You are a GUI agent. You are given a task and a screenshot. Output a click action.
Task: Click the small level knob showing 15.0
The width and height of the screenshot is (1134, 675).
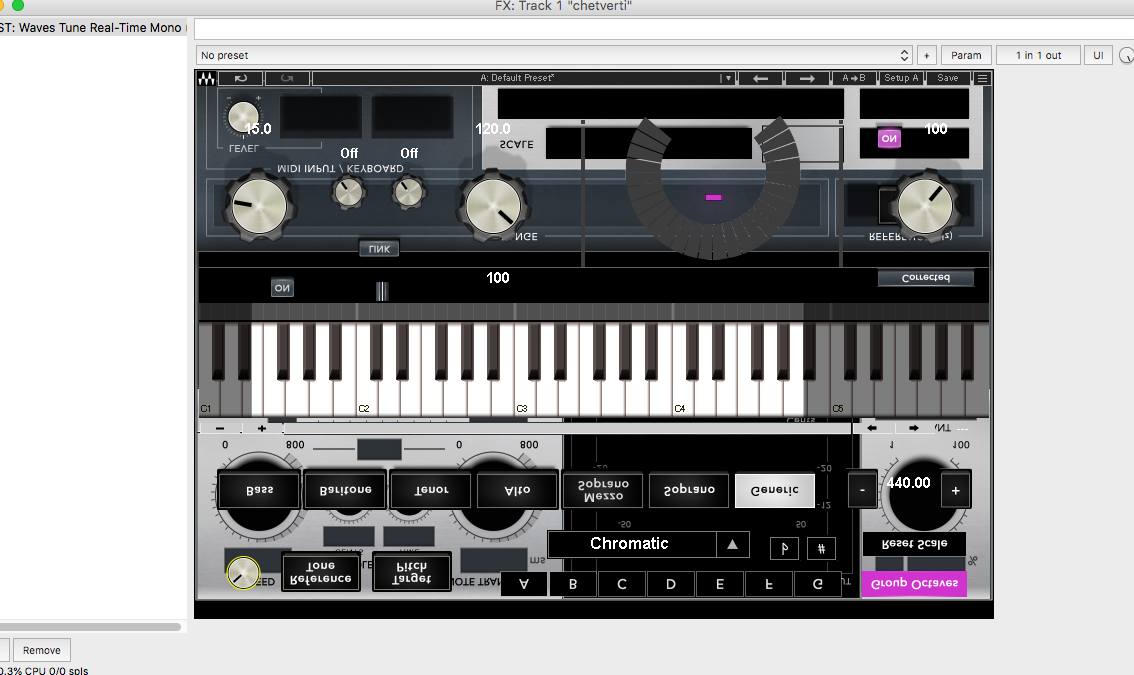pyautogui.click(x=242, y=116)
